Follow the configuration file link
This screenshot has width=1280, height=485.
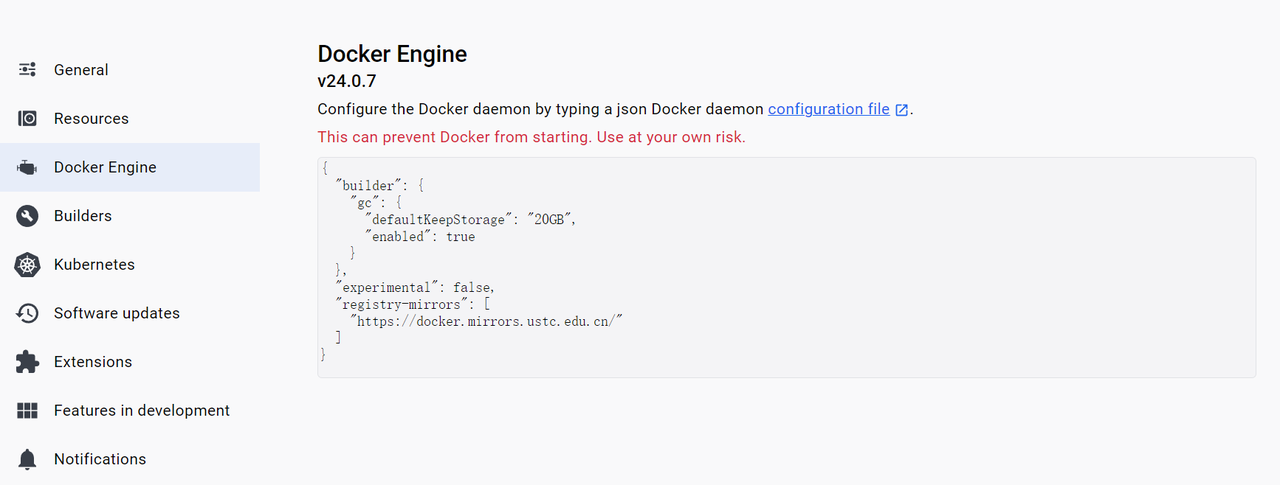point(829,109)
